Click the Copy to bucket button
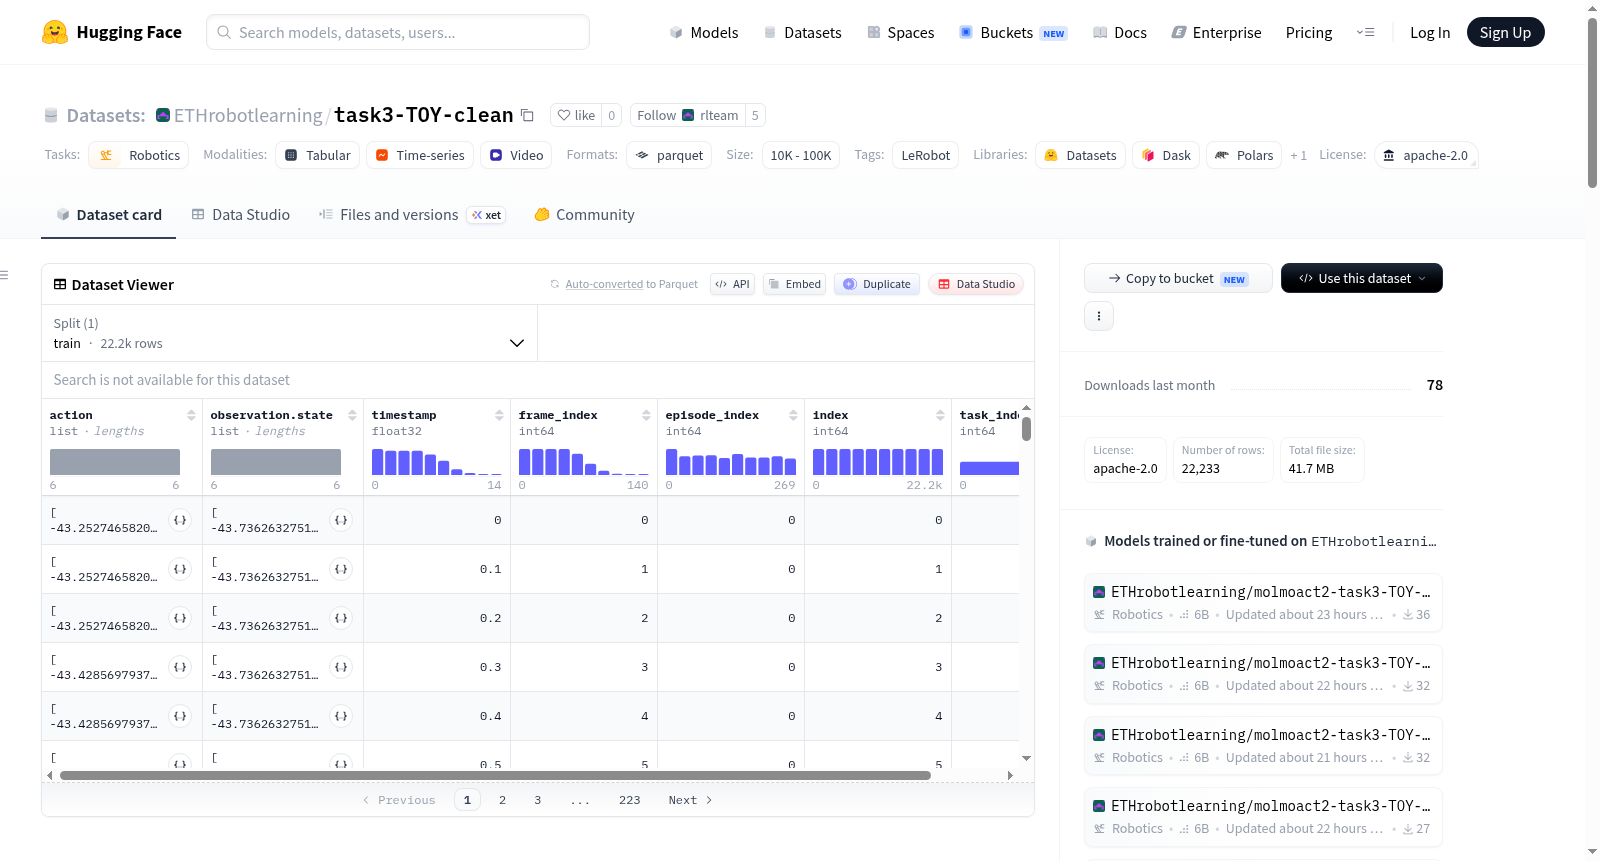This screenshot has height=861, width=1600. click(x=1178, y=278)
